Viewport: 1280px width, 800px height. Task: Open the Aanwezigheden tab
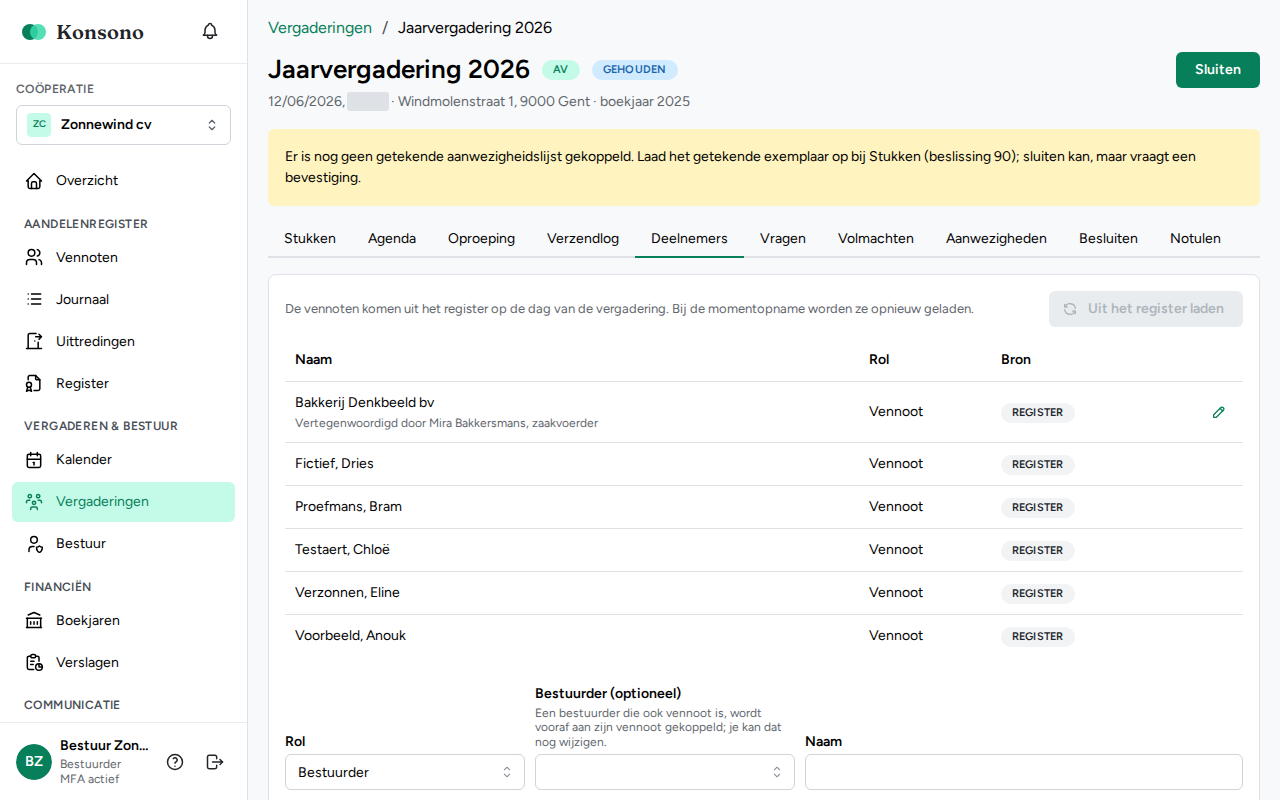996,239
